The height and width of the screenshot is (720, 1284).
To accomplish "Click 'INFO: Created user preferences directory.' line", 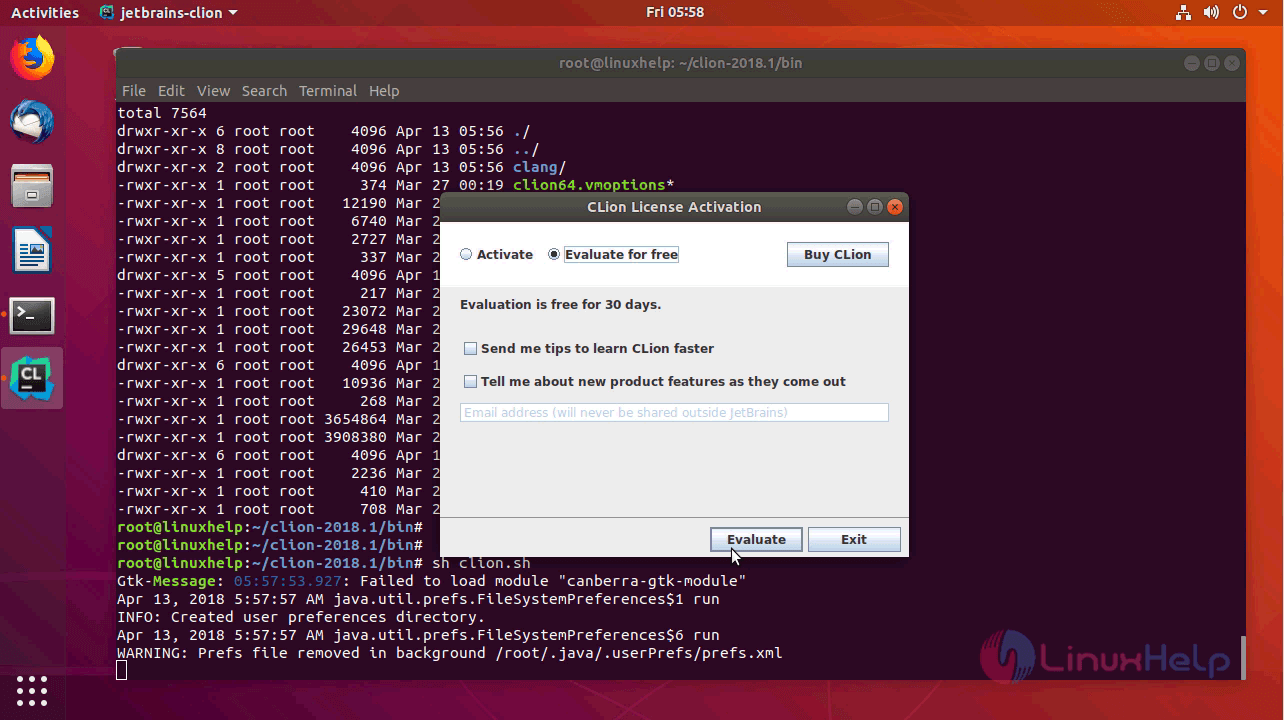I will [301, 617].
